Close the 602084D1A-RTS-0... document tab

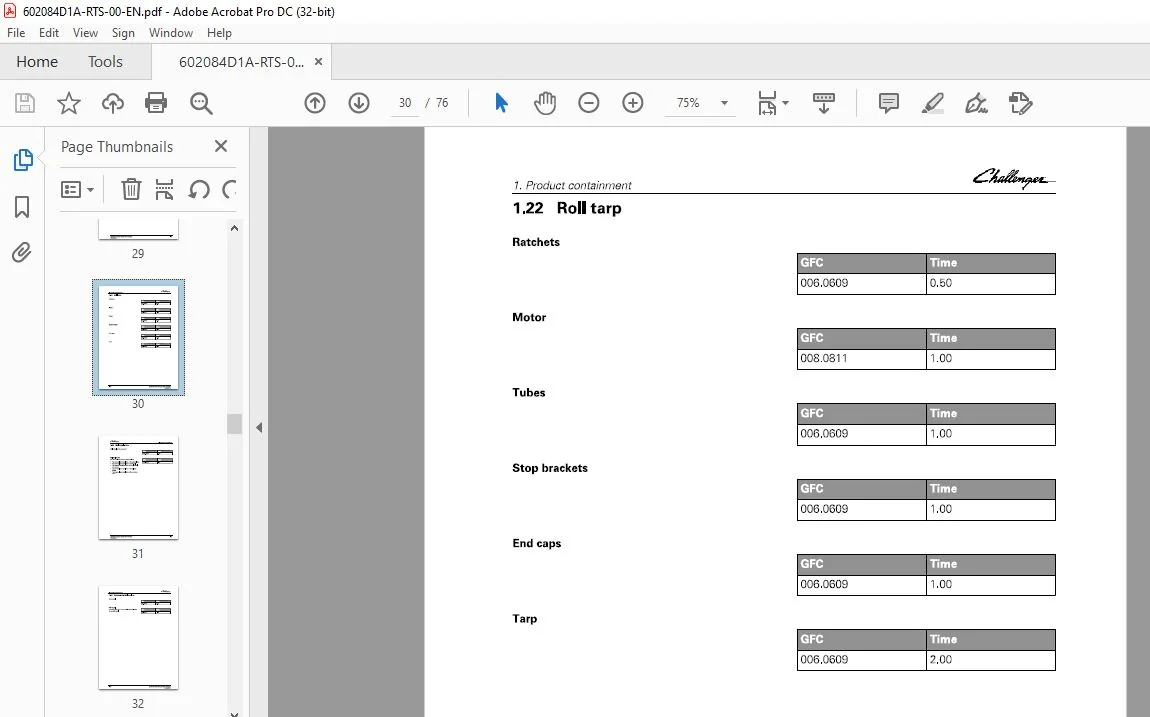(x=318, y=62)
